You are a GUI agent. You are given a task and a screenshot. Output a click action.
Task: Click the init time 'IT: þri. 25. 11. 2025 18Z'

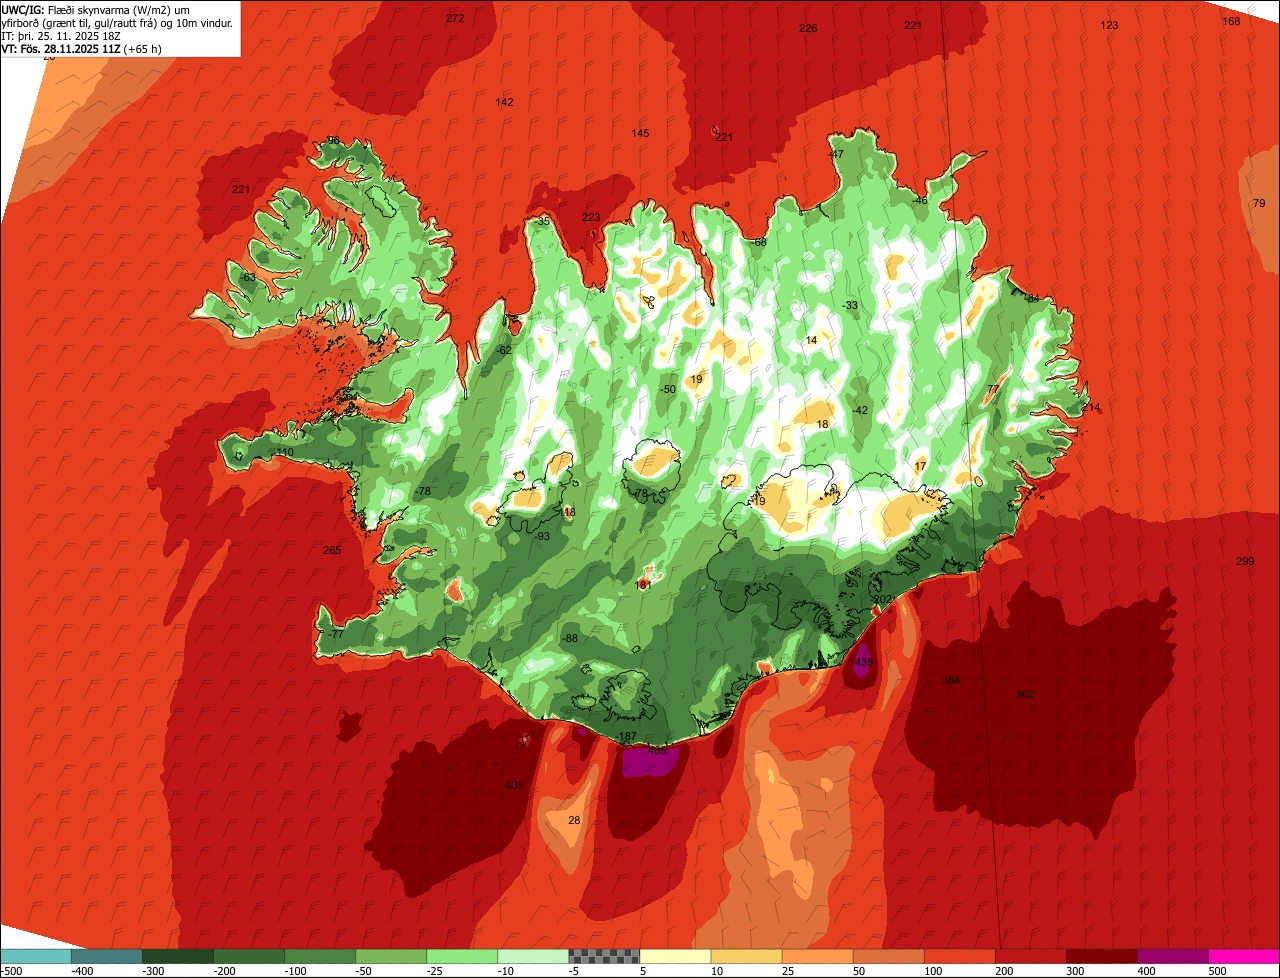click(61, 35)
